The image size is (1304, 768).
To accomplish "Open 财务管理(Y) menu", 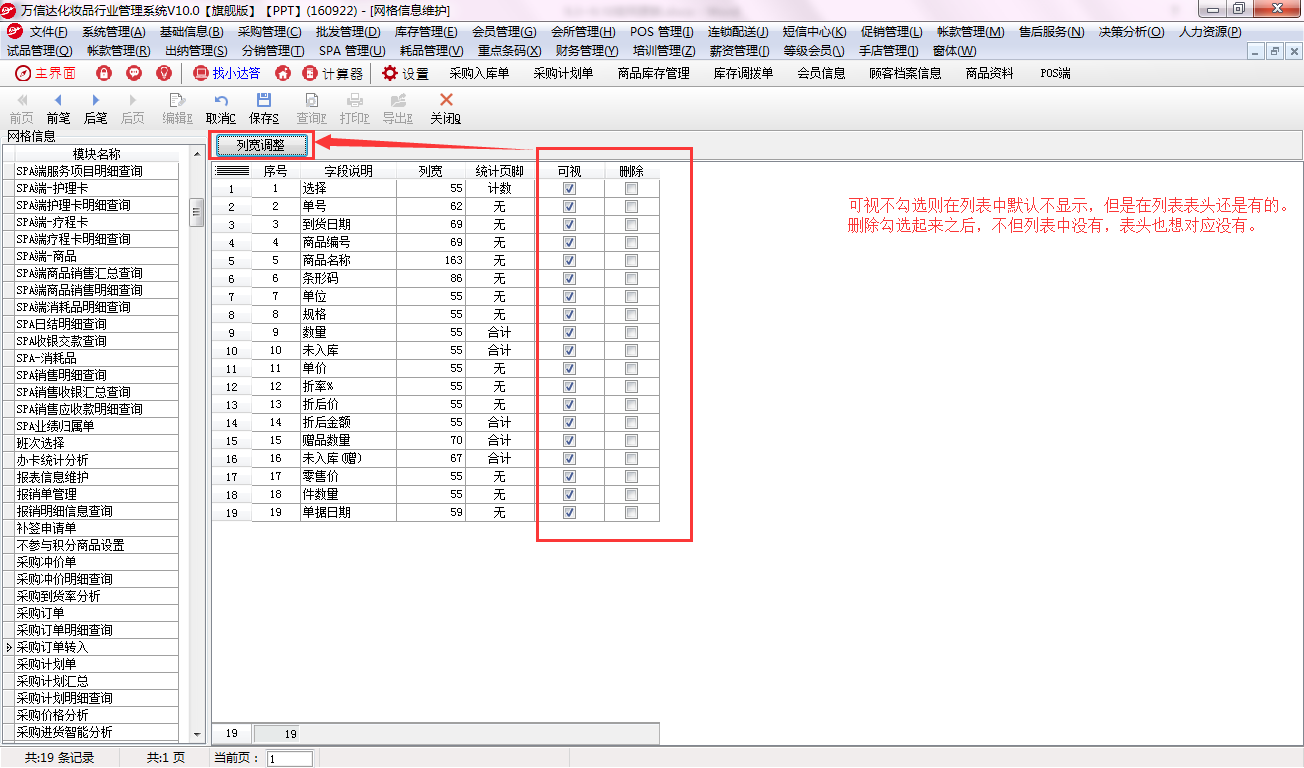I will 587,50.
